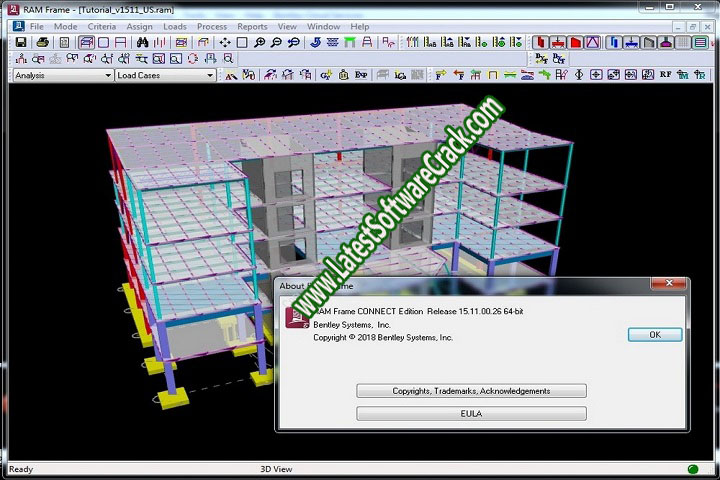Click the green bent arrow icon

click(545, 74)
